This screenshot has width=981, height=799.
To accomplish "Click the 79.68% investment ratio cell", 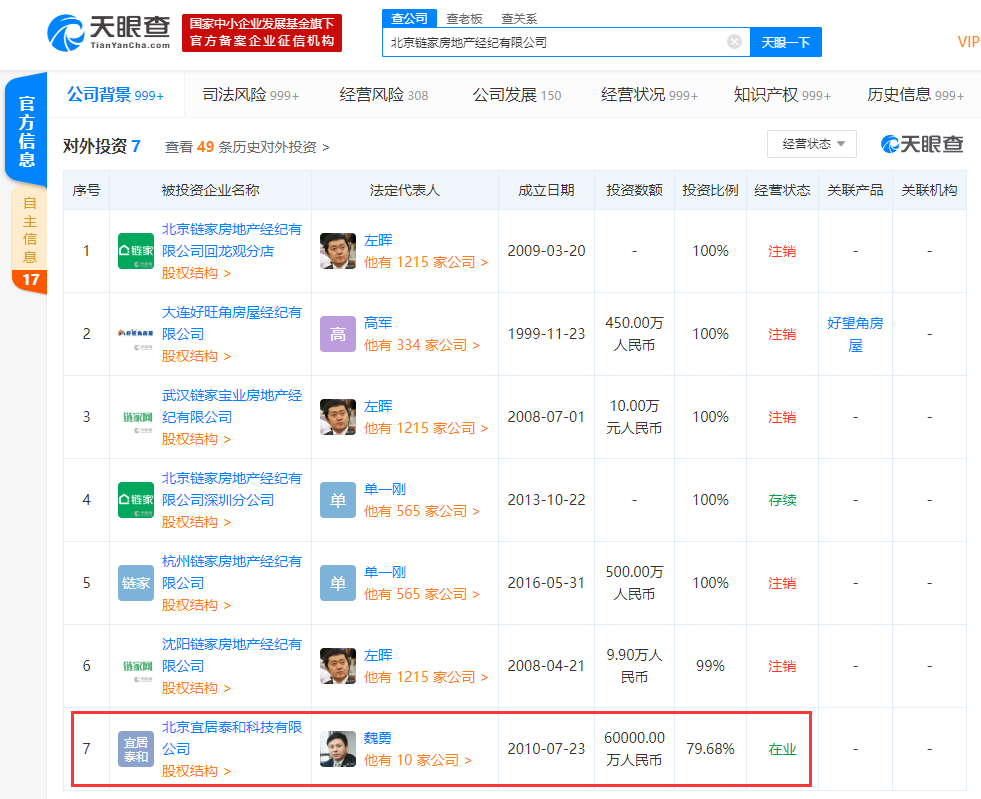I will click(710, 749).
